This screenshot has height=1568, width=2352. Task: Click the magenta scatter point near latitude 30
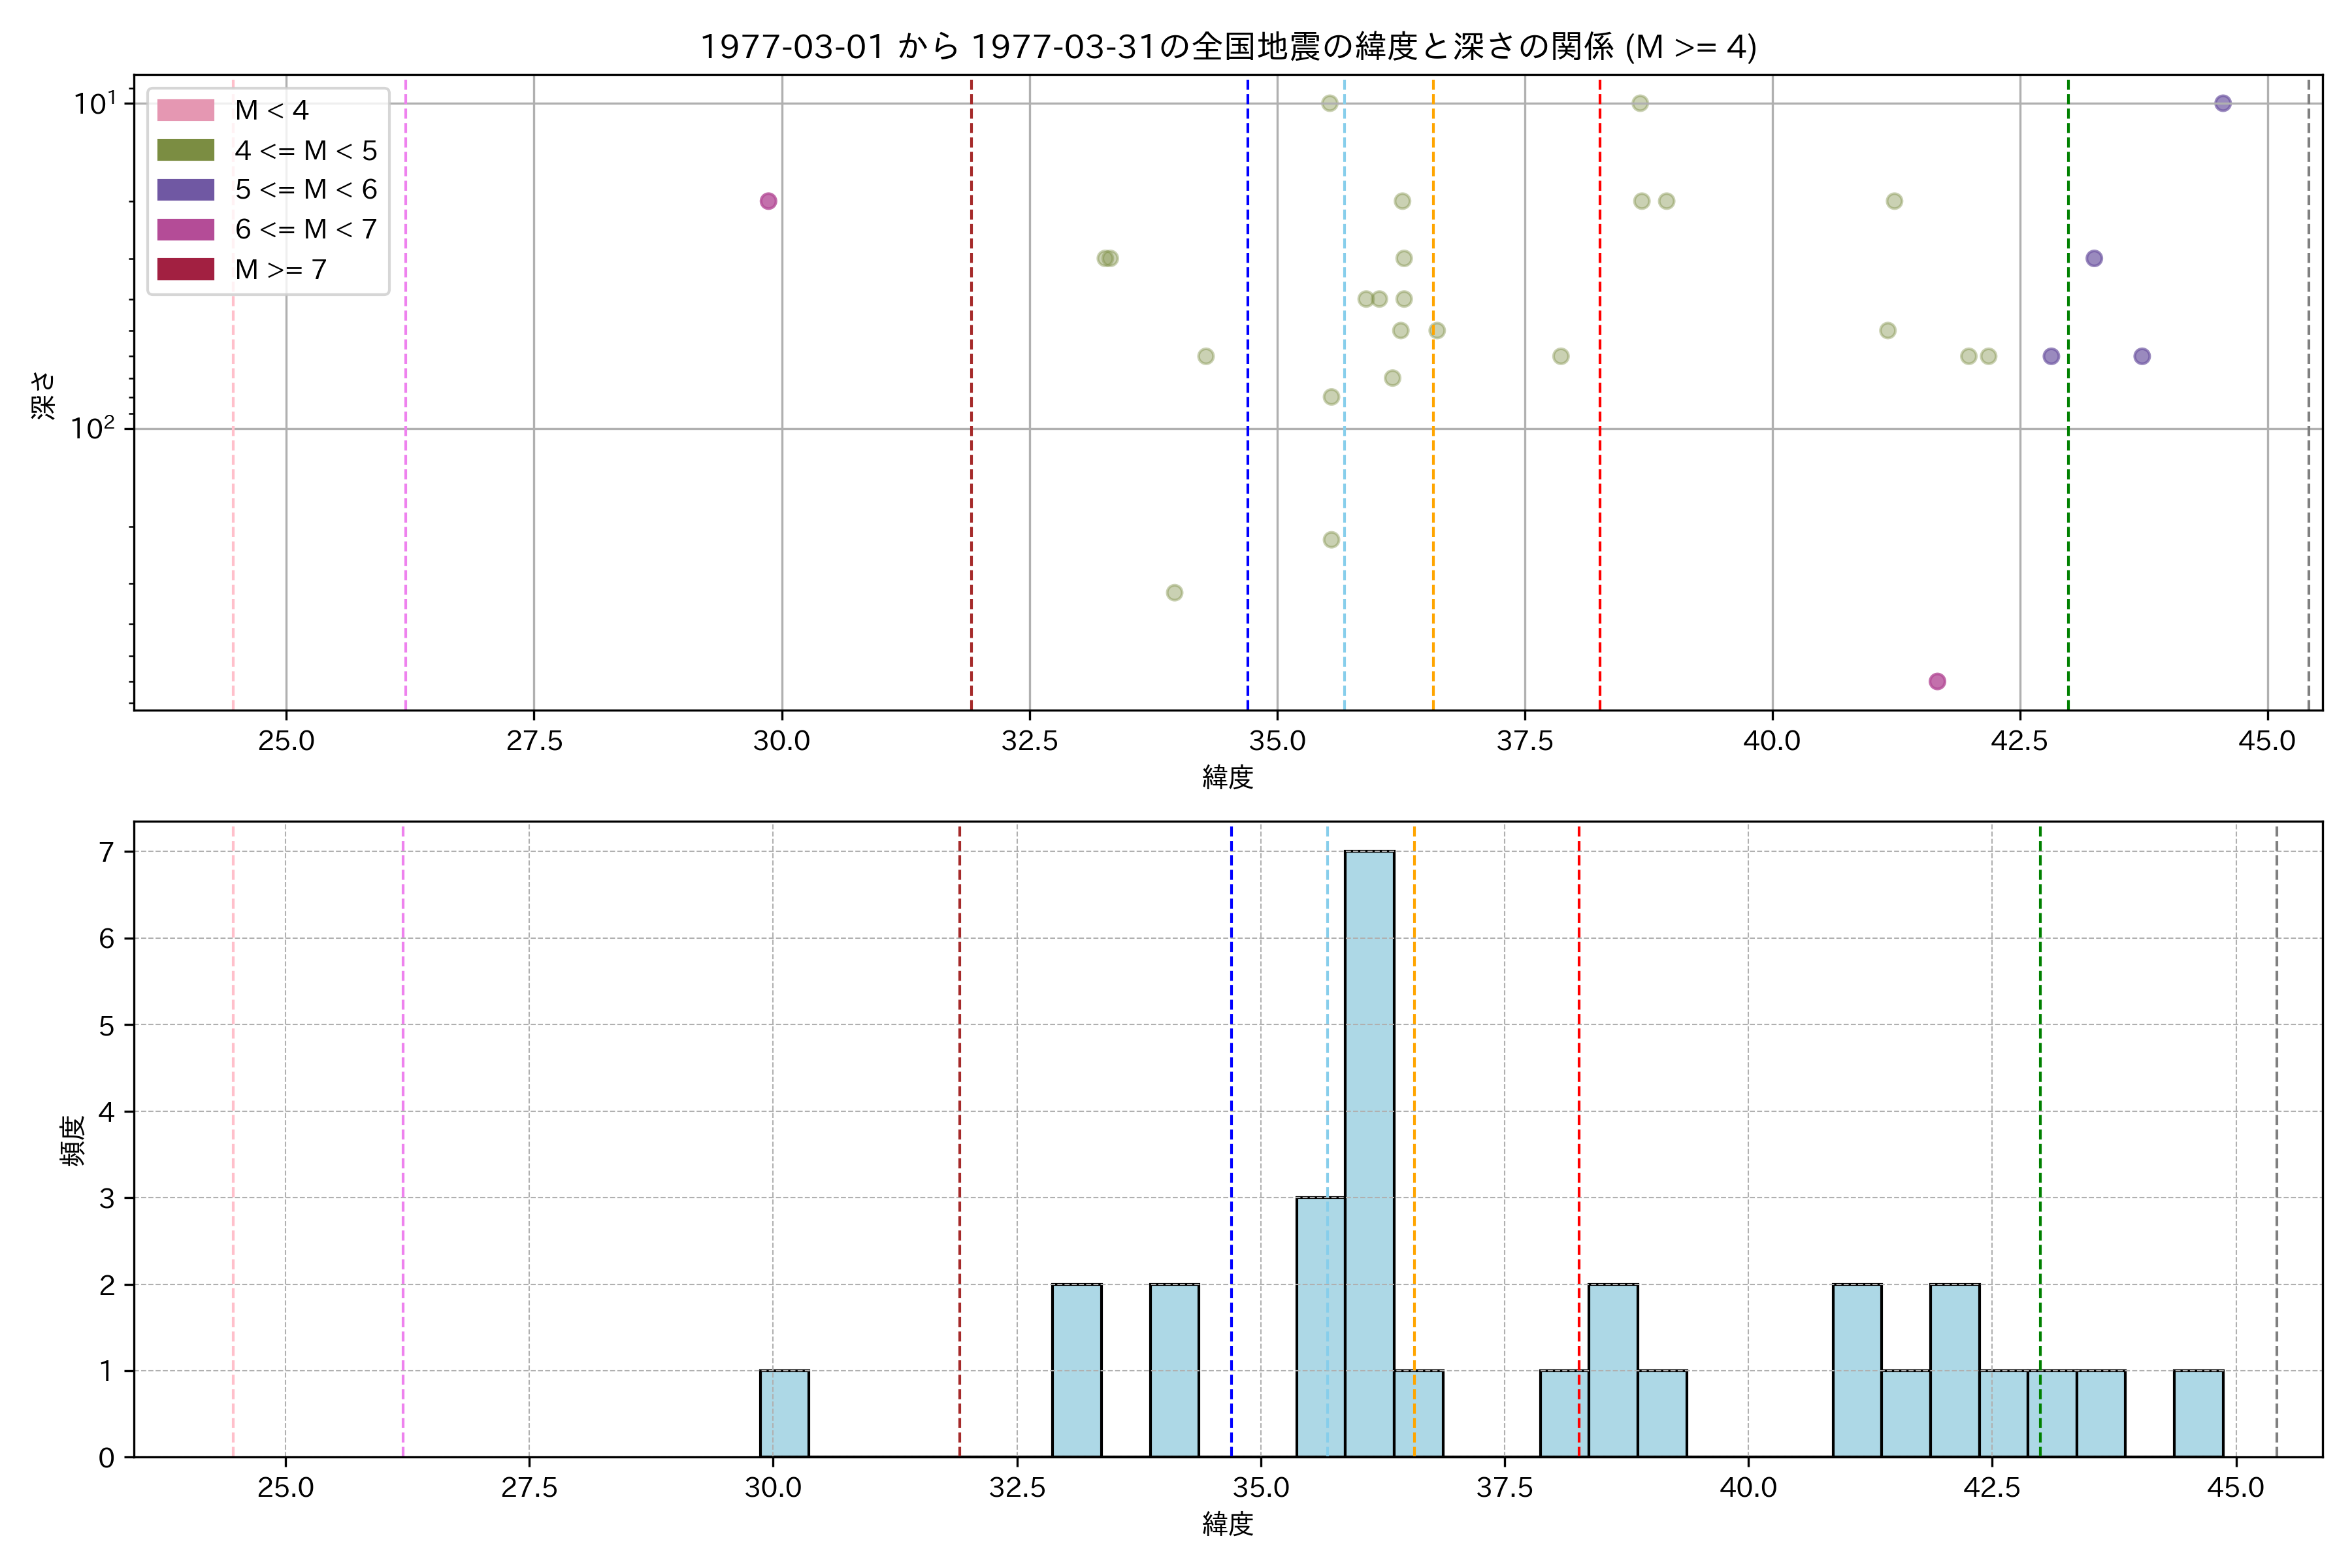(x=768, y=201)
